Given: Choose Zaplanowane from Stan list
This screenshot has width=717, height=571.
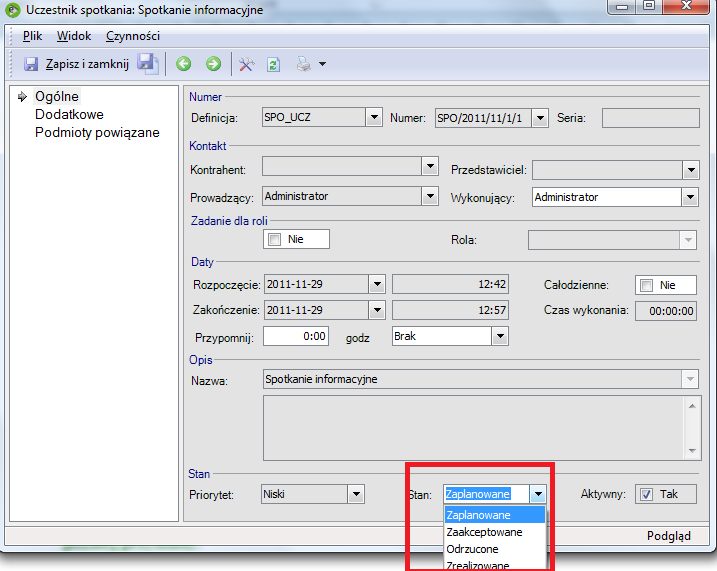Looking at the screenshot, I should coord(495,515).
